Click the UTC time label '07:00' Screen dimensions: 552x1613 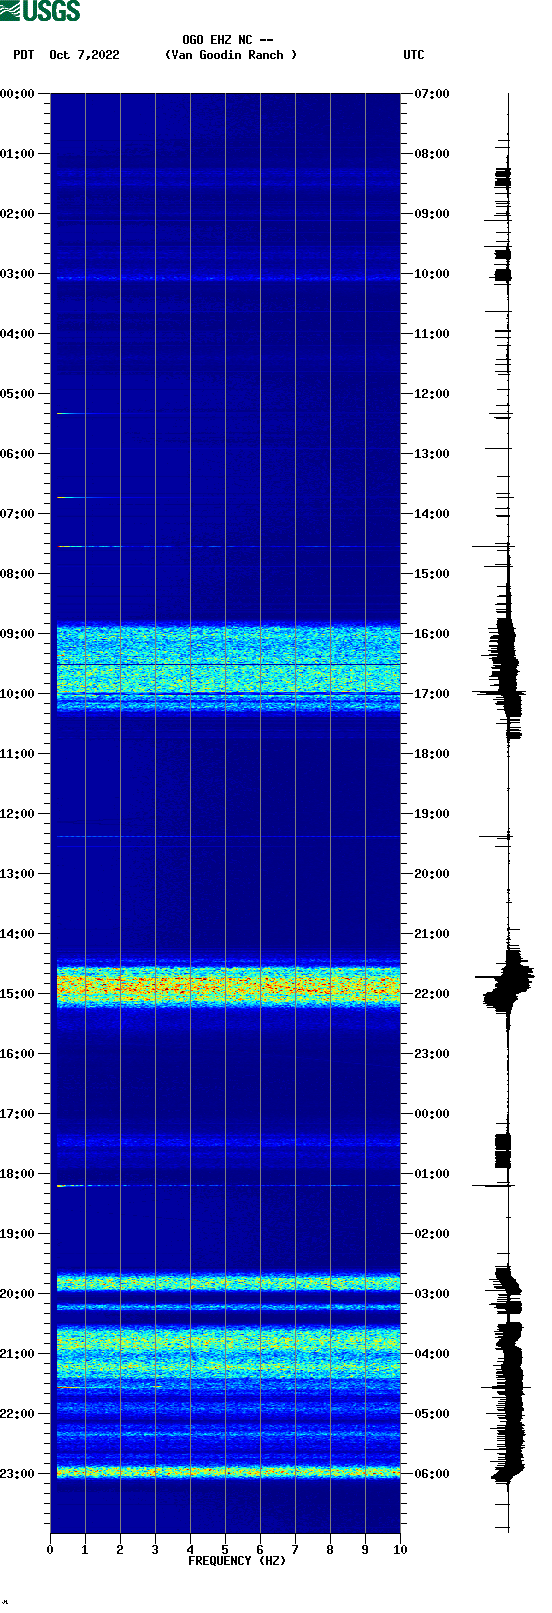point(432,94)
